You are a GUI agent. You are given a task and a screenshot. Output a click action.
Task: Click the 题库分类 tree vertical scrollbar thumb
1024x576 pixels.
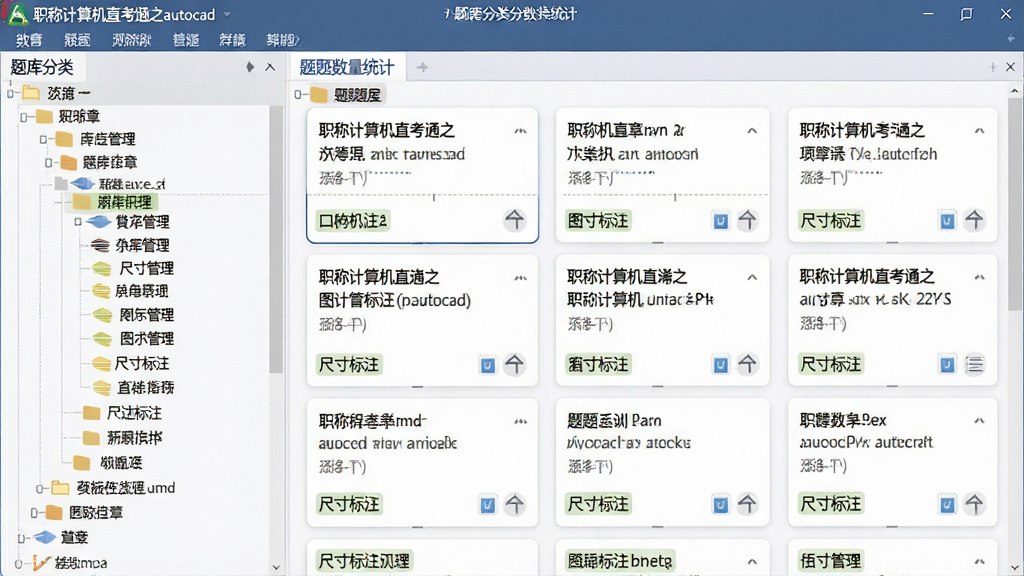[x=276, y=238]
